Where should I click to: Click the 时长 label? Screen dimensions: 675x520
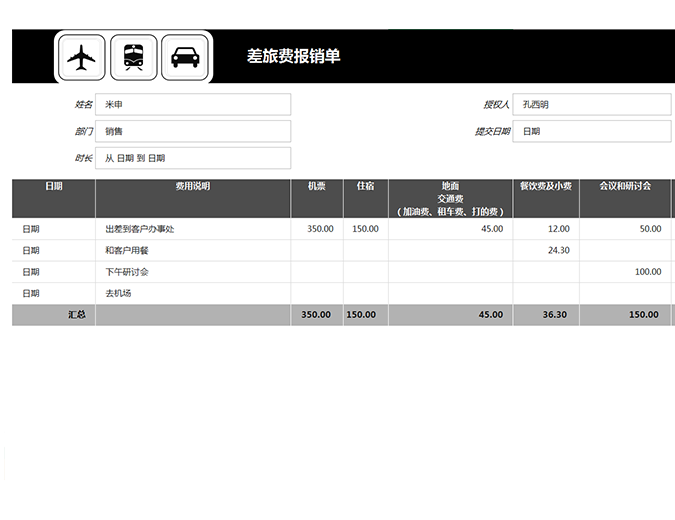pyautogui.click(x=84, y=158)
